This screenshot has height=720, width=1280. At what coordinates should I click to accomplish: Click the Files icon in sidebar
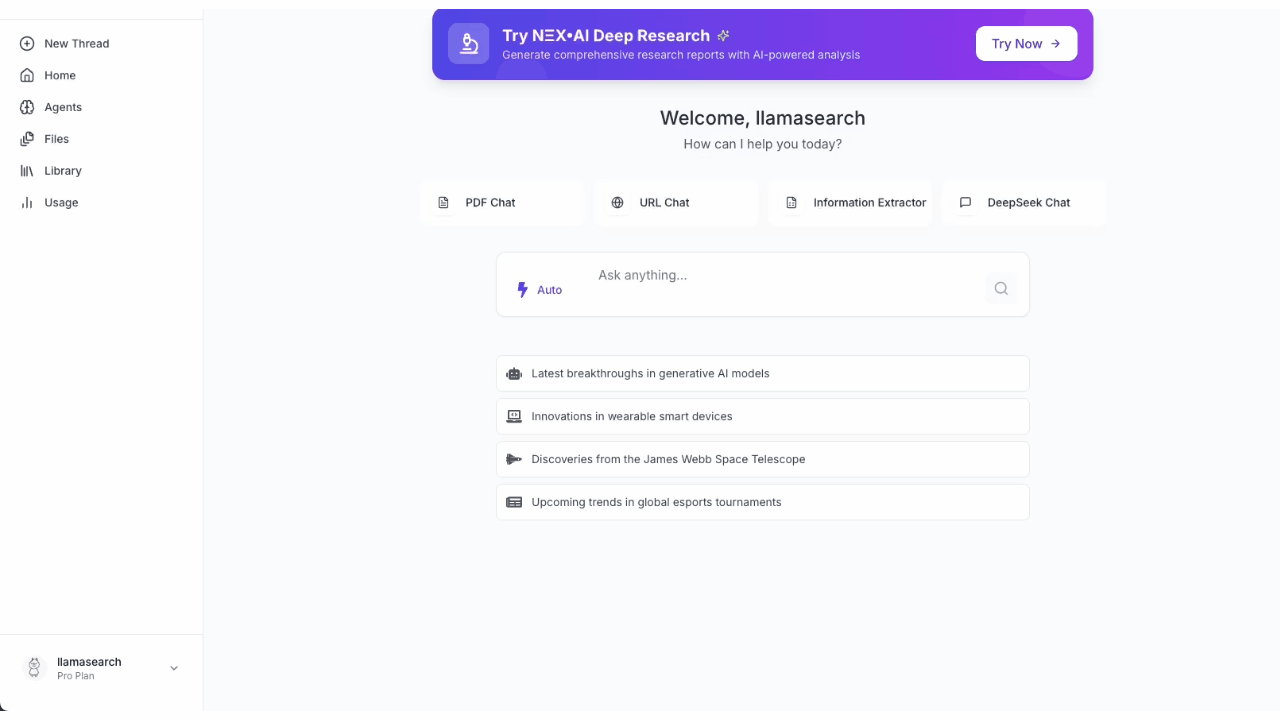coord(27,139)
